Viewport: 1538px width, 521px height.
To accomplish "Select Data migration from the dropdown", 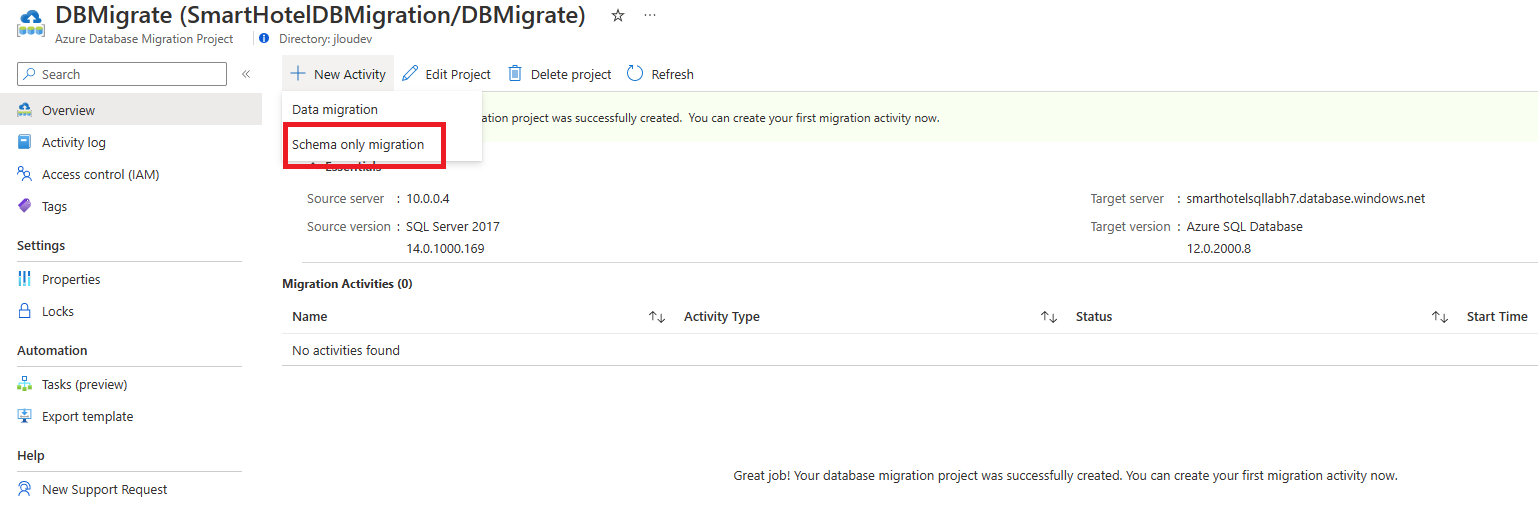I will pos(335,109).
